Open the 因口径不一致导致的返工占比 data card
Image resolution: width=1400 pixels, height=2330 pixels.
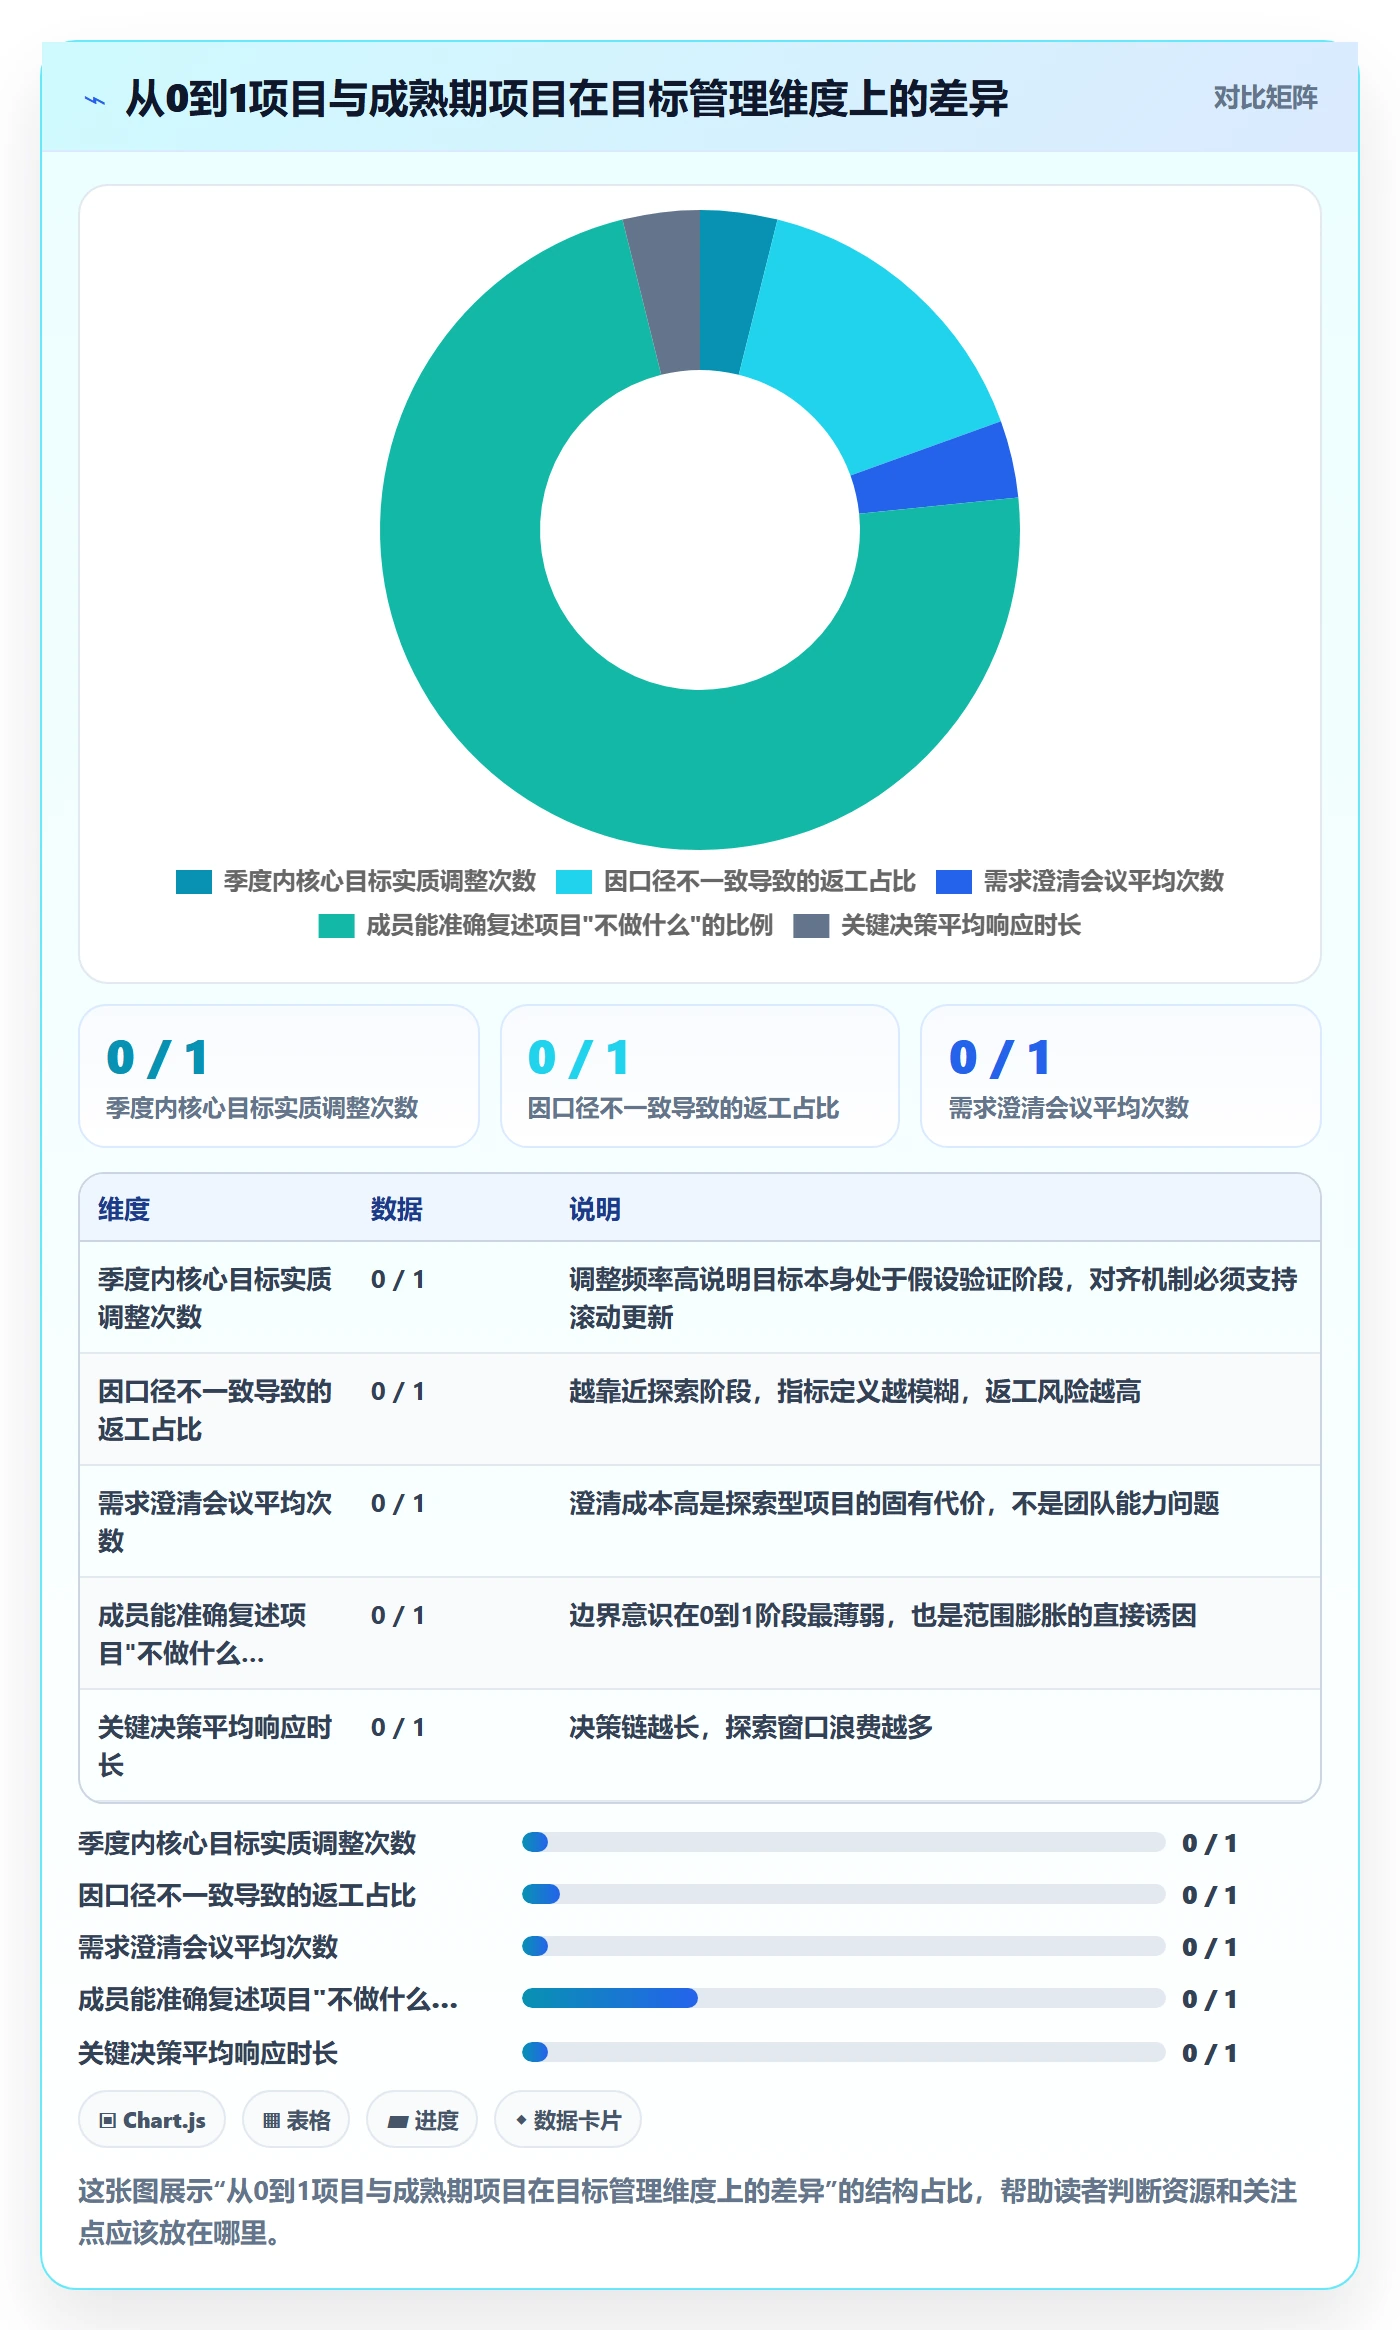700,1076
